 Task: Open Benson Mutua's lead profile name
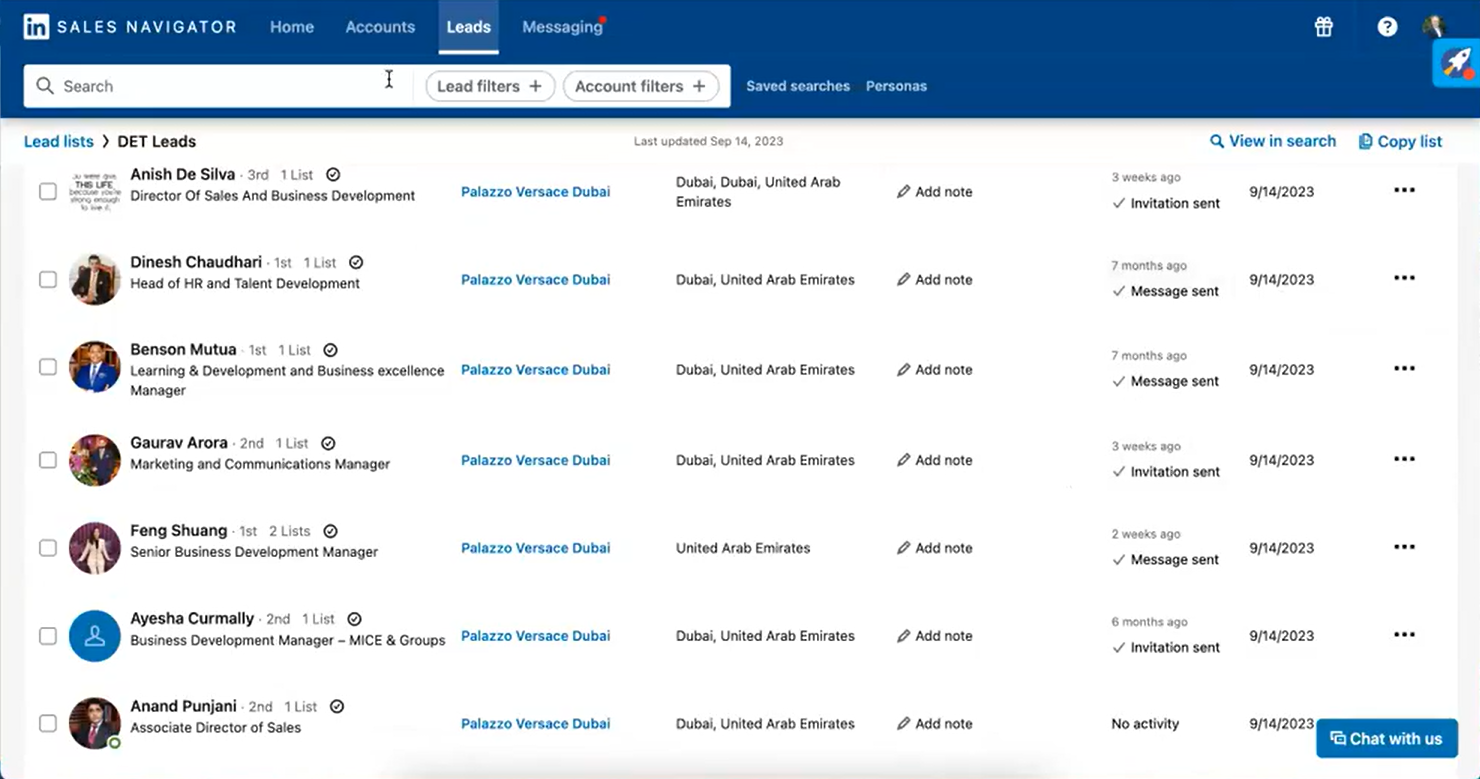tap(183, 350)
